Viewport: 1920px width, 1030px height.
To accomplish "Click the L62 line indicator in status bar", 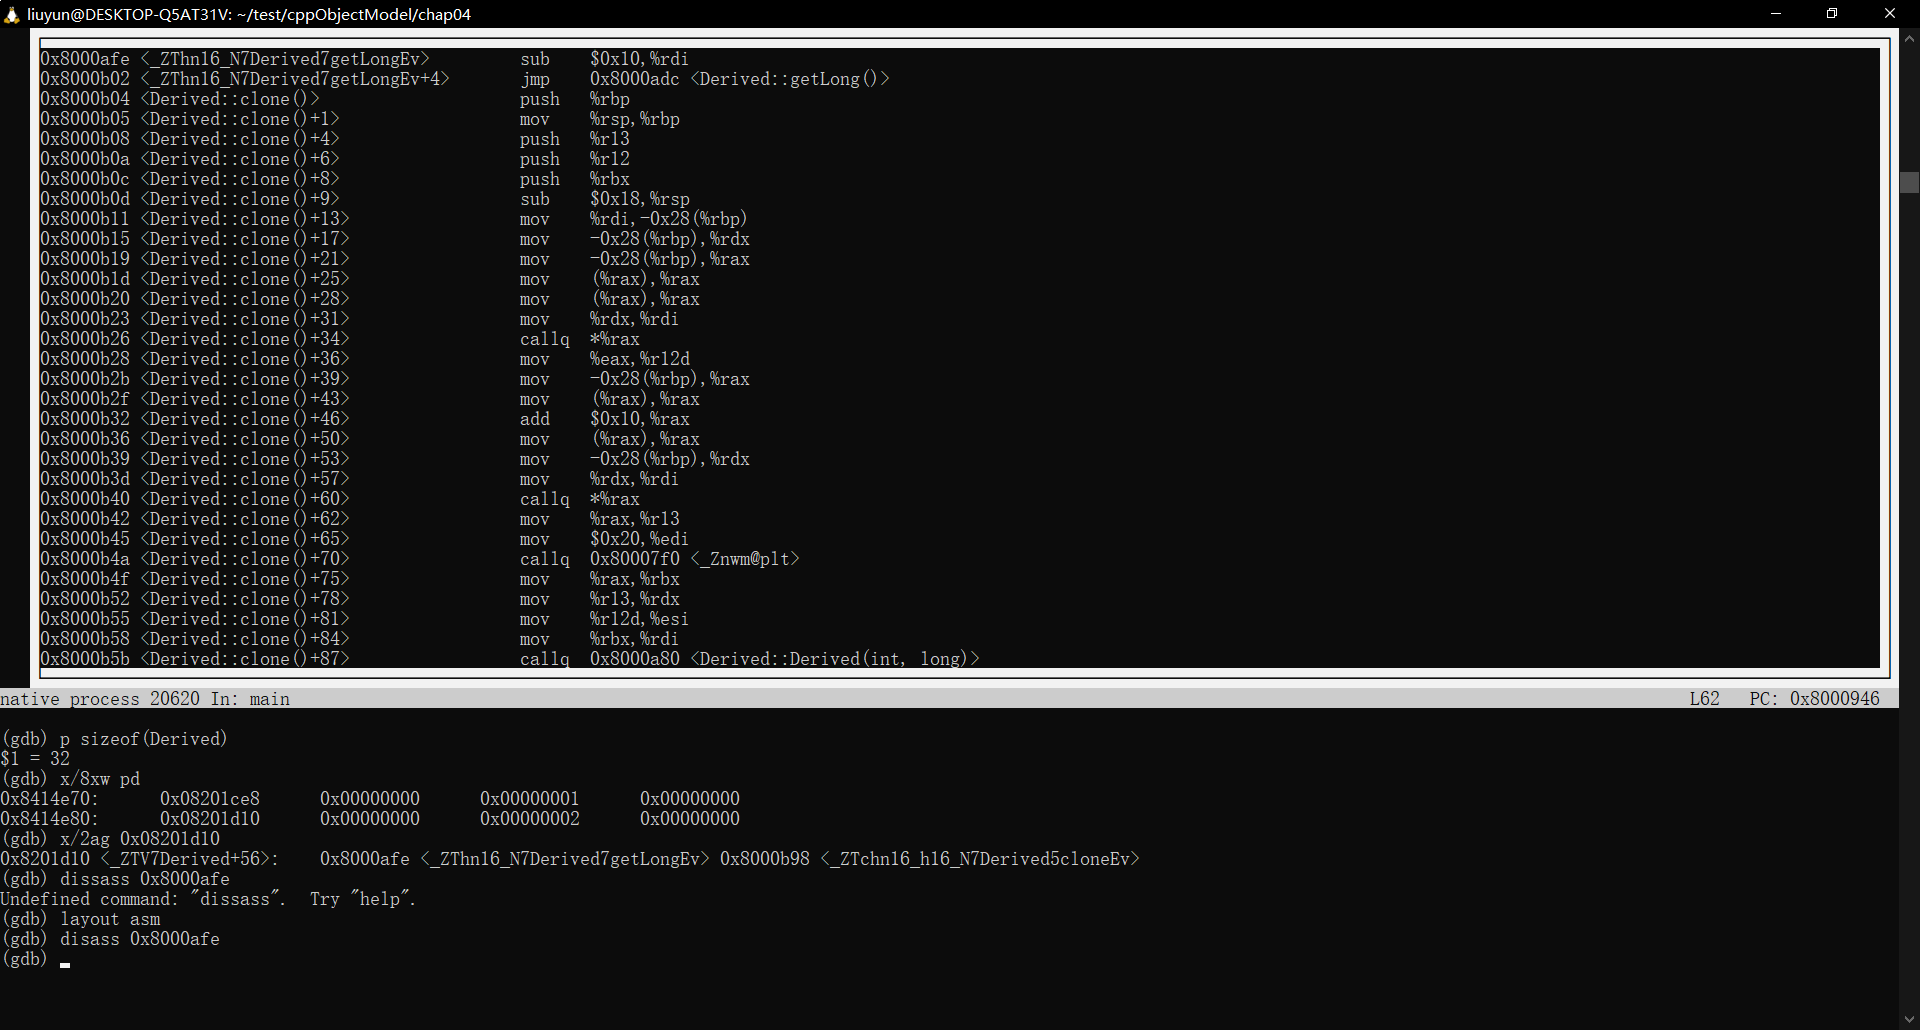I will pos(1703,698).
